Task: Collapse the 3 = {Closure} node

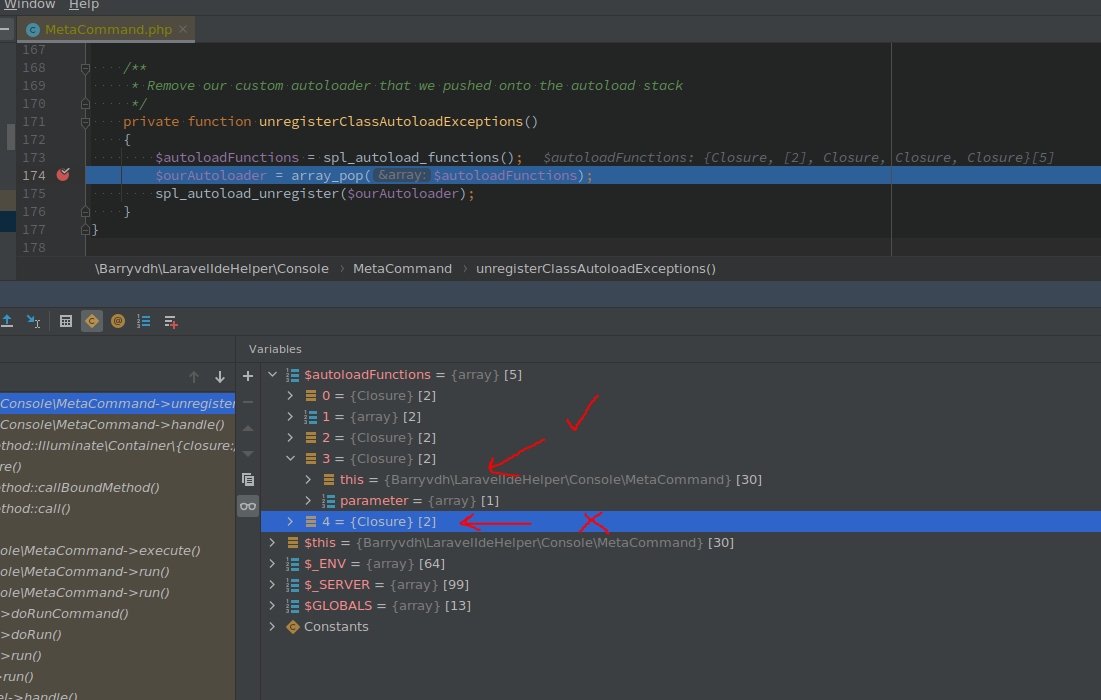Action: pos(290,458)
